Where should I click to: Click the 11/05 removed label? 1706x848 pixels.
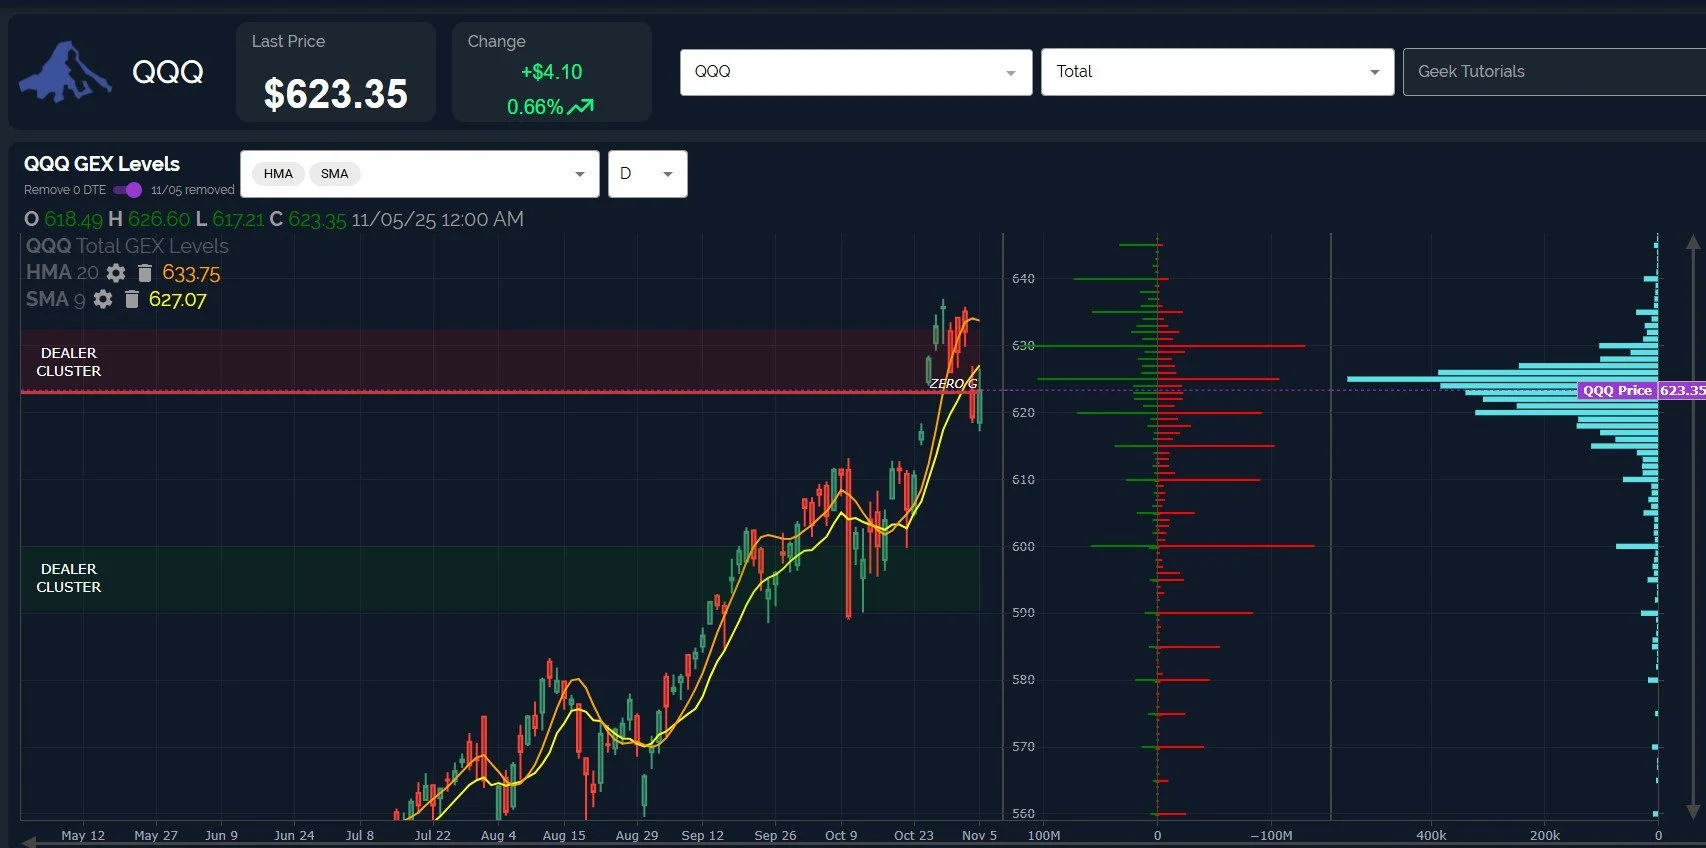click(x=193, y=190)
